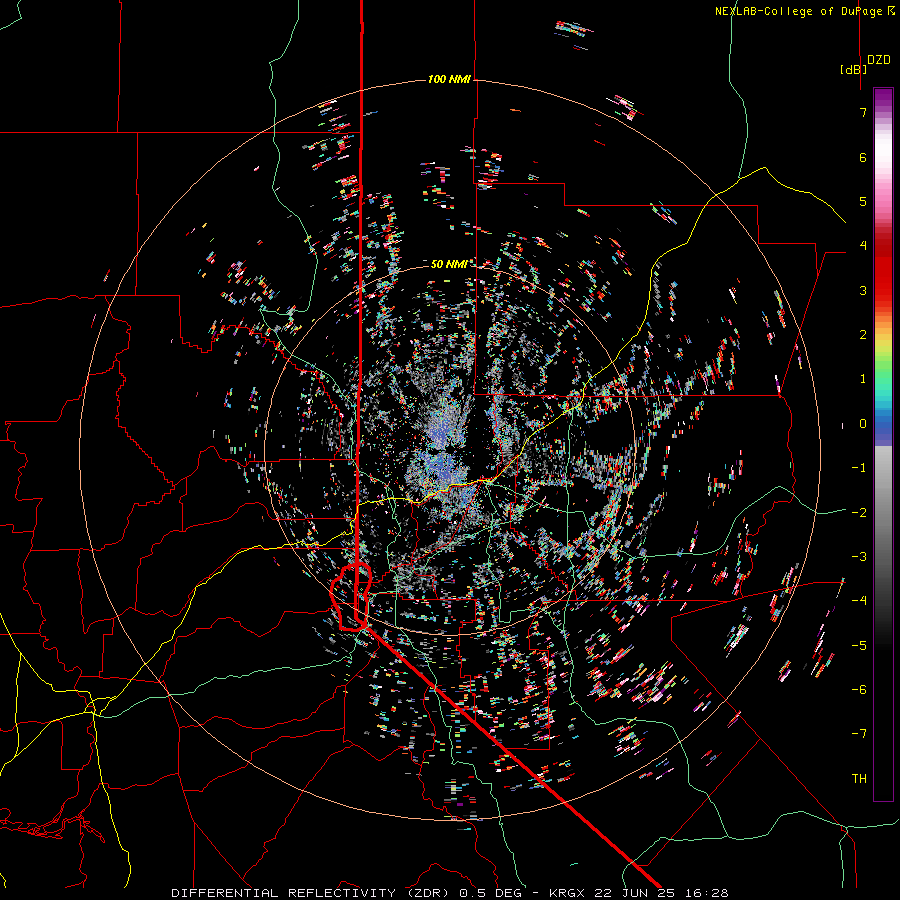Click the -4 dB scale label
This screenshot has height=900, width=900.
point(859,600)
